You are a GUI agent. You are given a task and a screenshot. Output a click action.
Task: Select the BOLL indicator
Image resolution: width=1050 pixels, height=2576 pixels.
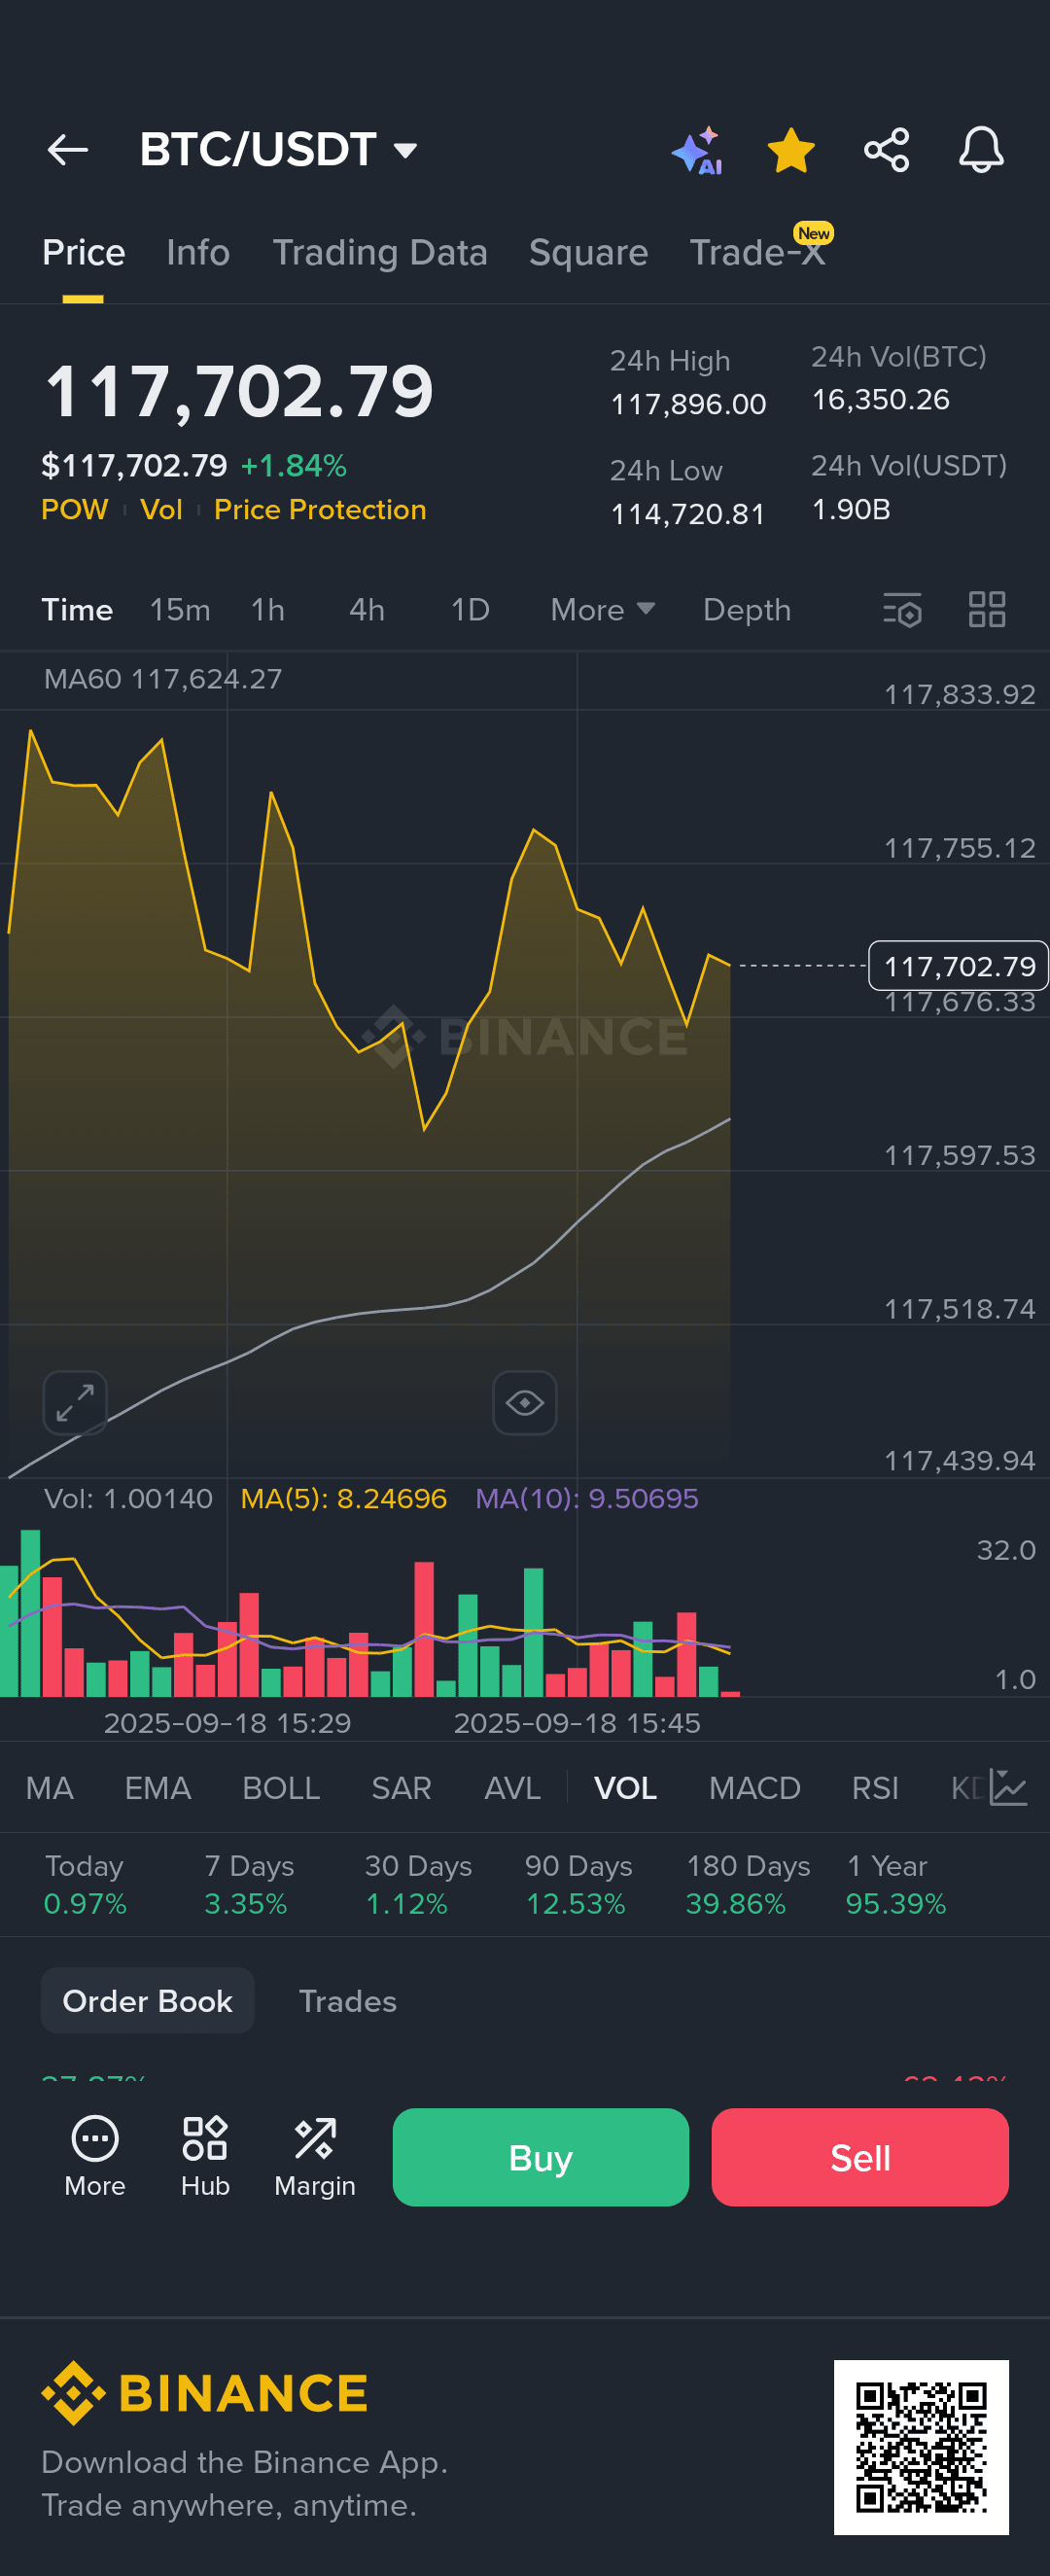click(x=281, y=1788)
